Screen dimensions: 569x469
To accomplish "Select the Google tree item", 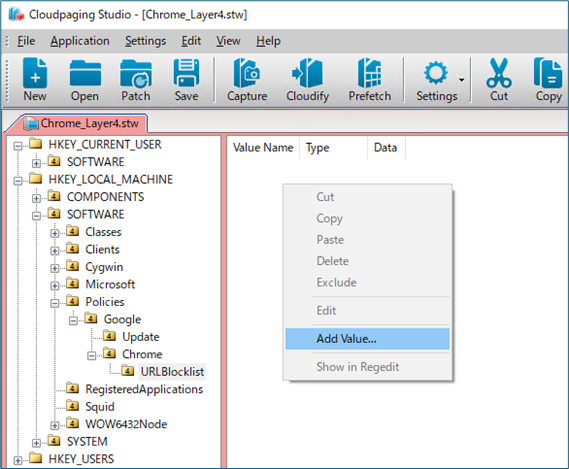I will click(122, 319).
